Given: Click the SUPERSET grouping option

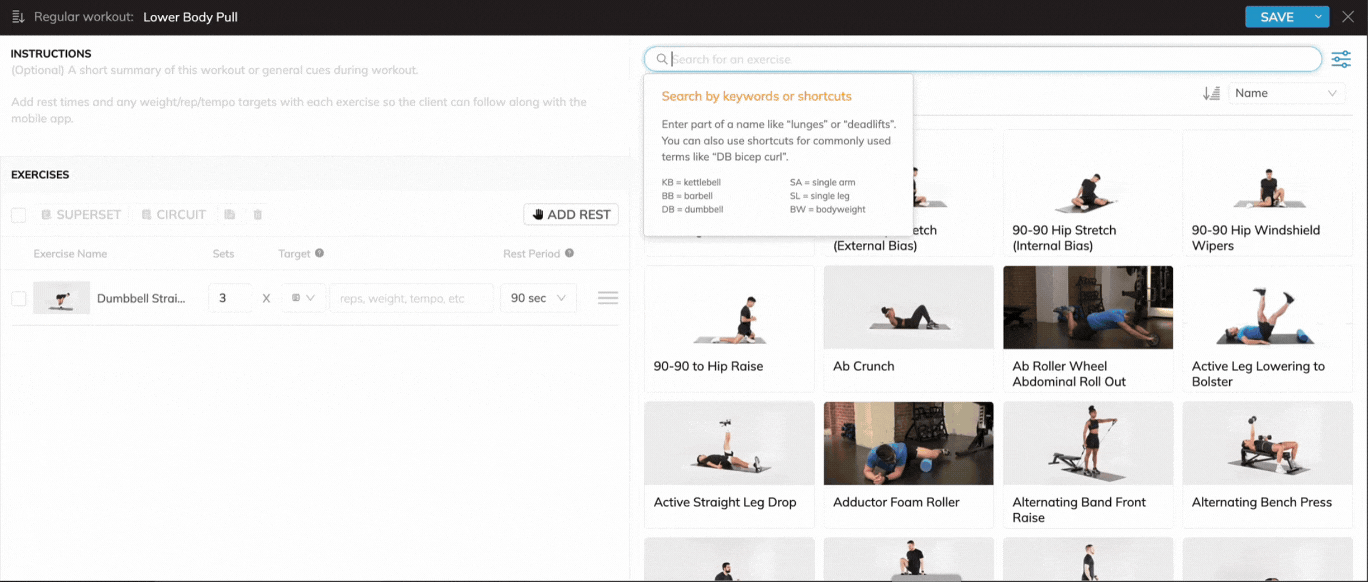Looking at the screenshot, I should tap(80, 215).
